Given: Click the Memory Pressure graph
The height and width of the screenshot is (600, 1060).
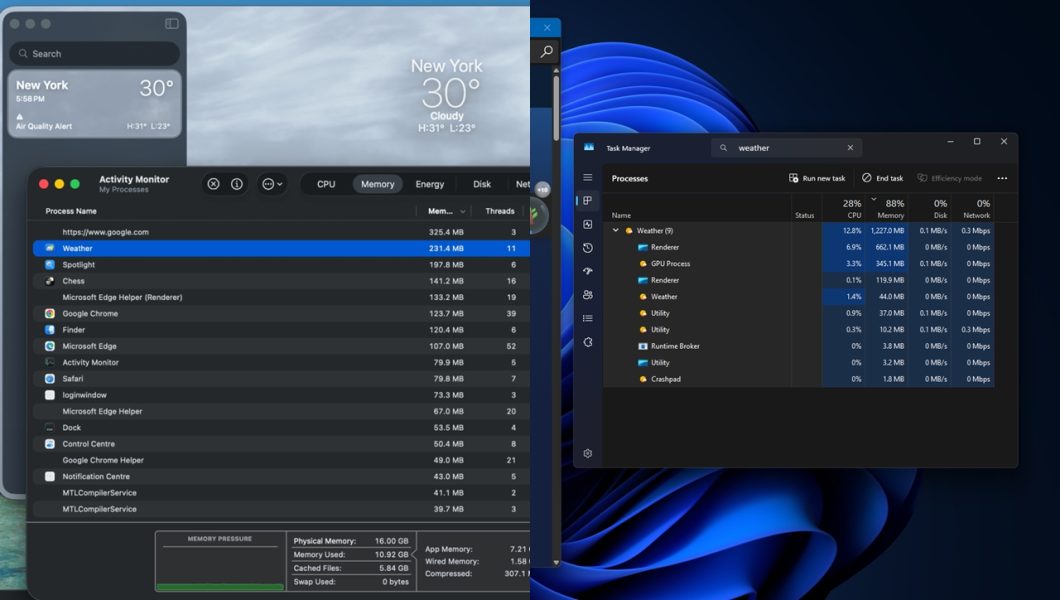Looking at the screenshot, I should pos(220,562).
